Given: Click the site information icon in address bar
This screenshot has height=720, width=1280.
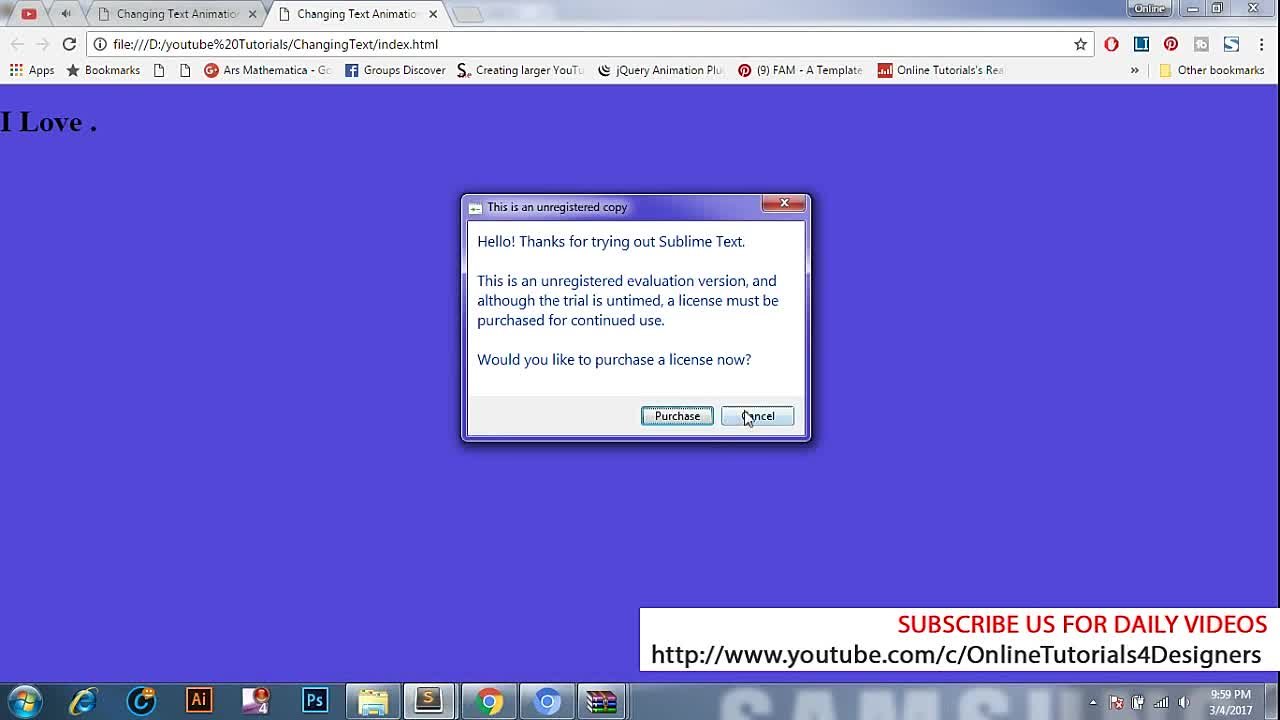Looking at the screenshot, I should coord(100,44).
